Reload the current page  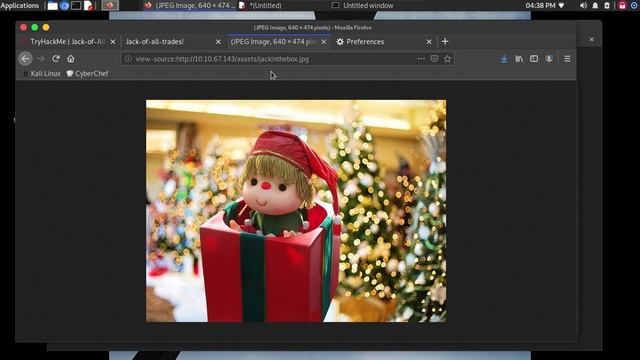(x=56, y=59)
